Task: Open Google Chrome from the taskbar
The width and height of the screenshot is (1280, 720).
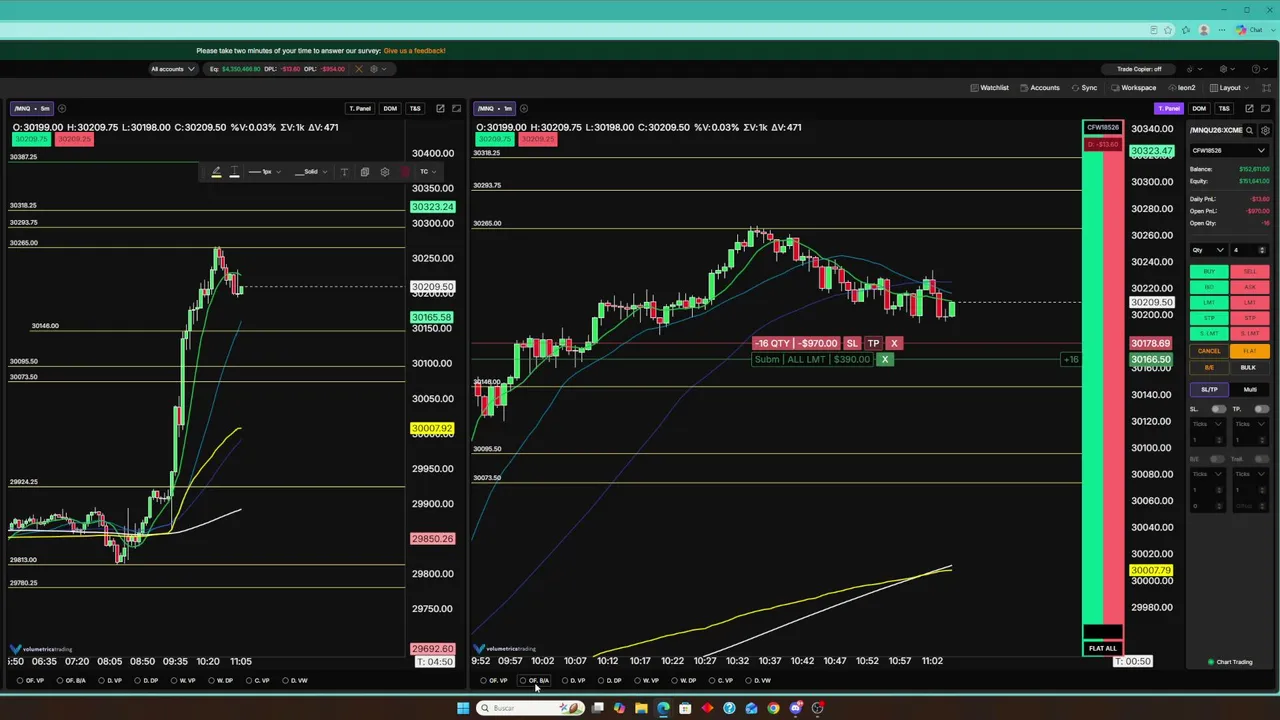Action: [x=773, y=708]
